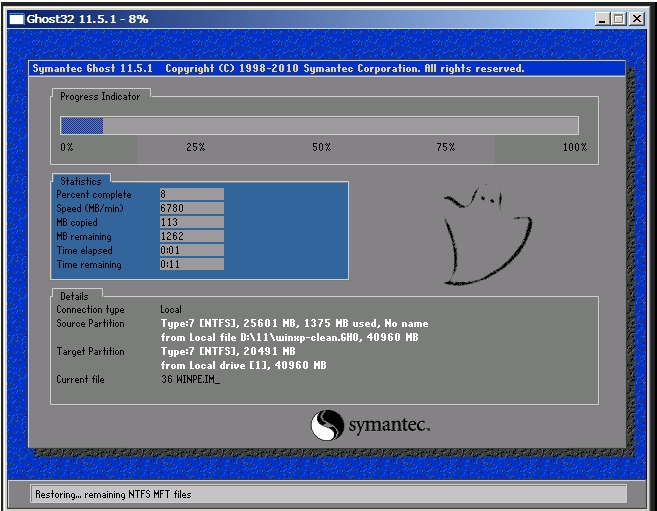The width and height of the screenshot is (657, 511).
Task: Click the Progress Indicator panel label
Action: pos(100,96)
